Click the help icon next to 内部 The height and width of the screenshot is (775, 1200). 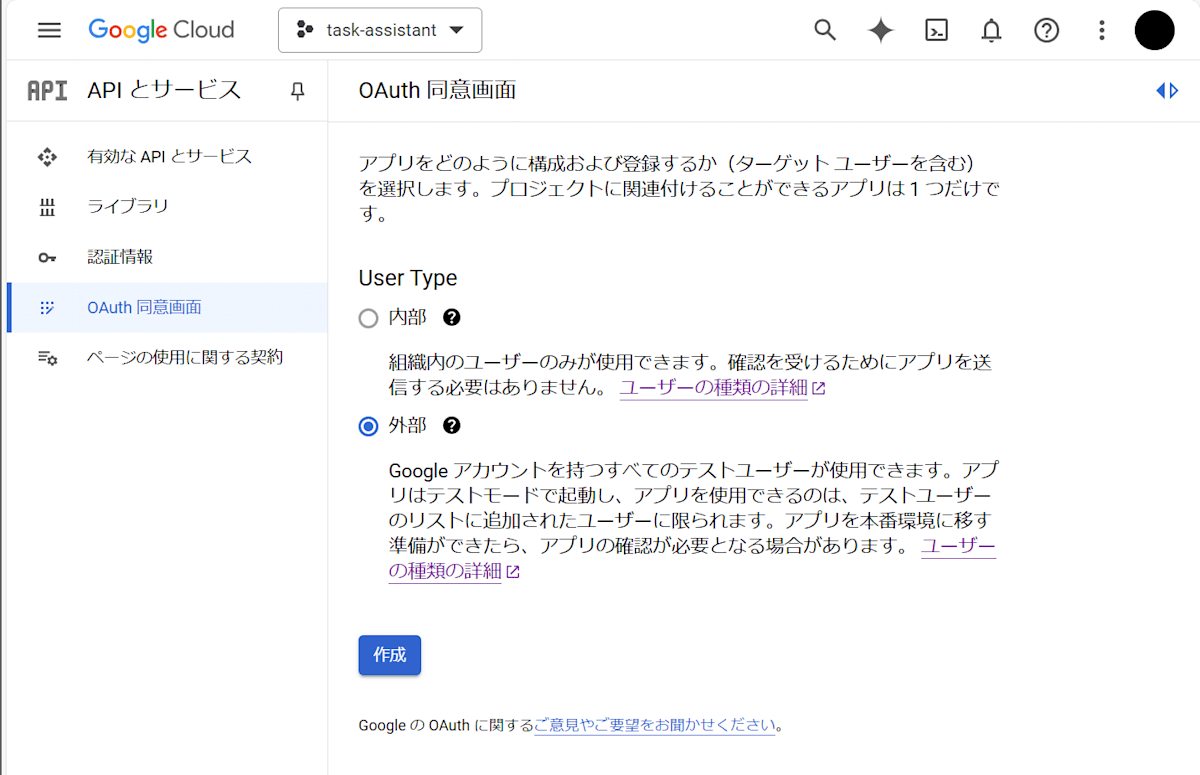pos(452,318)
